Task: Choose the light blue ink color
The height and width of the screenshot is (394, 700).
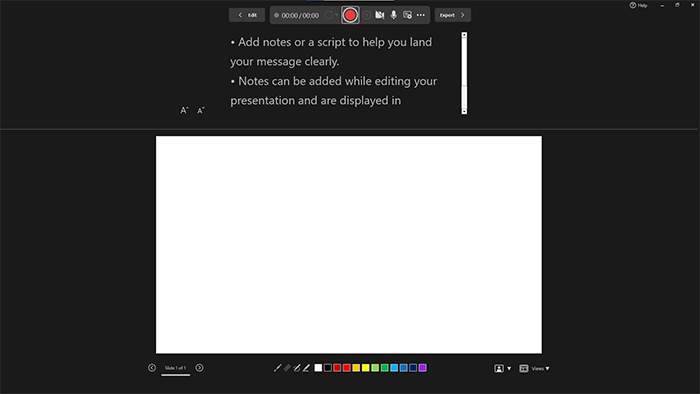Action: click(394, 368)
